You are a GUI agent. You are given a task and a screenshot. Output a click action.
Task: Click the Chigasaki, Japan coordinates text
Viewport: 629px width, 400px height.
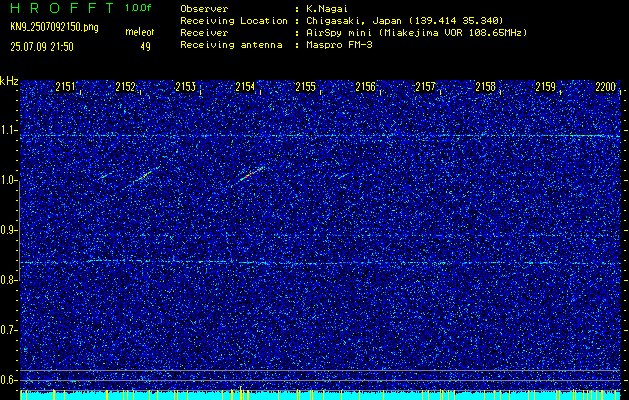point(405,20)
